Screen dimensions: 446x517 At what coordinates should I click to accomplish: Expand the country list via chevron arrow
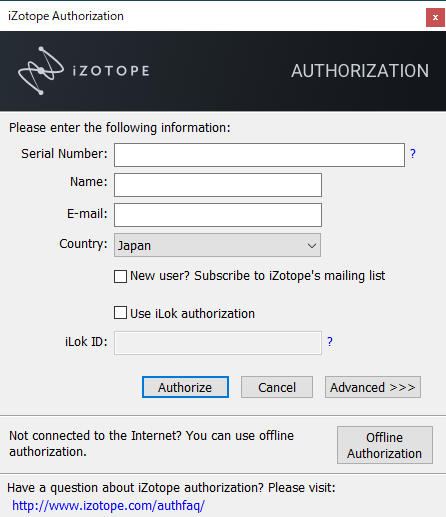pyautogui.click(x=312, y=246)
